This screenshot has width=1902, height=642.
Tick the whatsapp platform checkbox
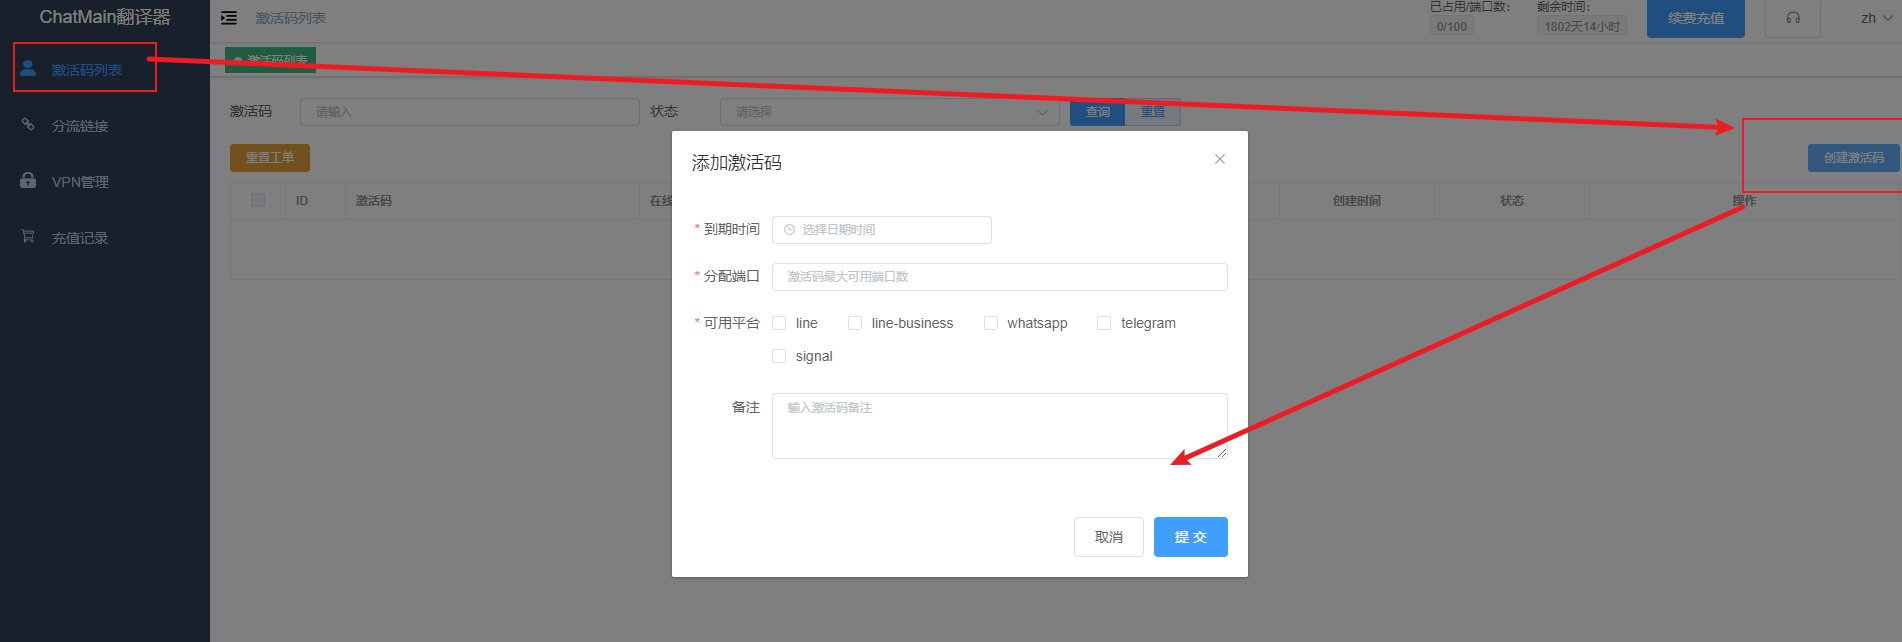[x=991, y=323]
